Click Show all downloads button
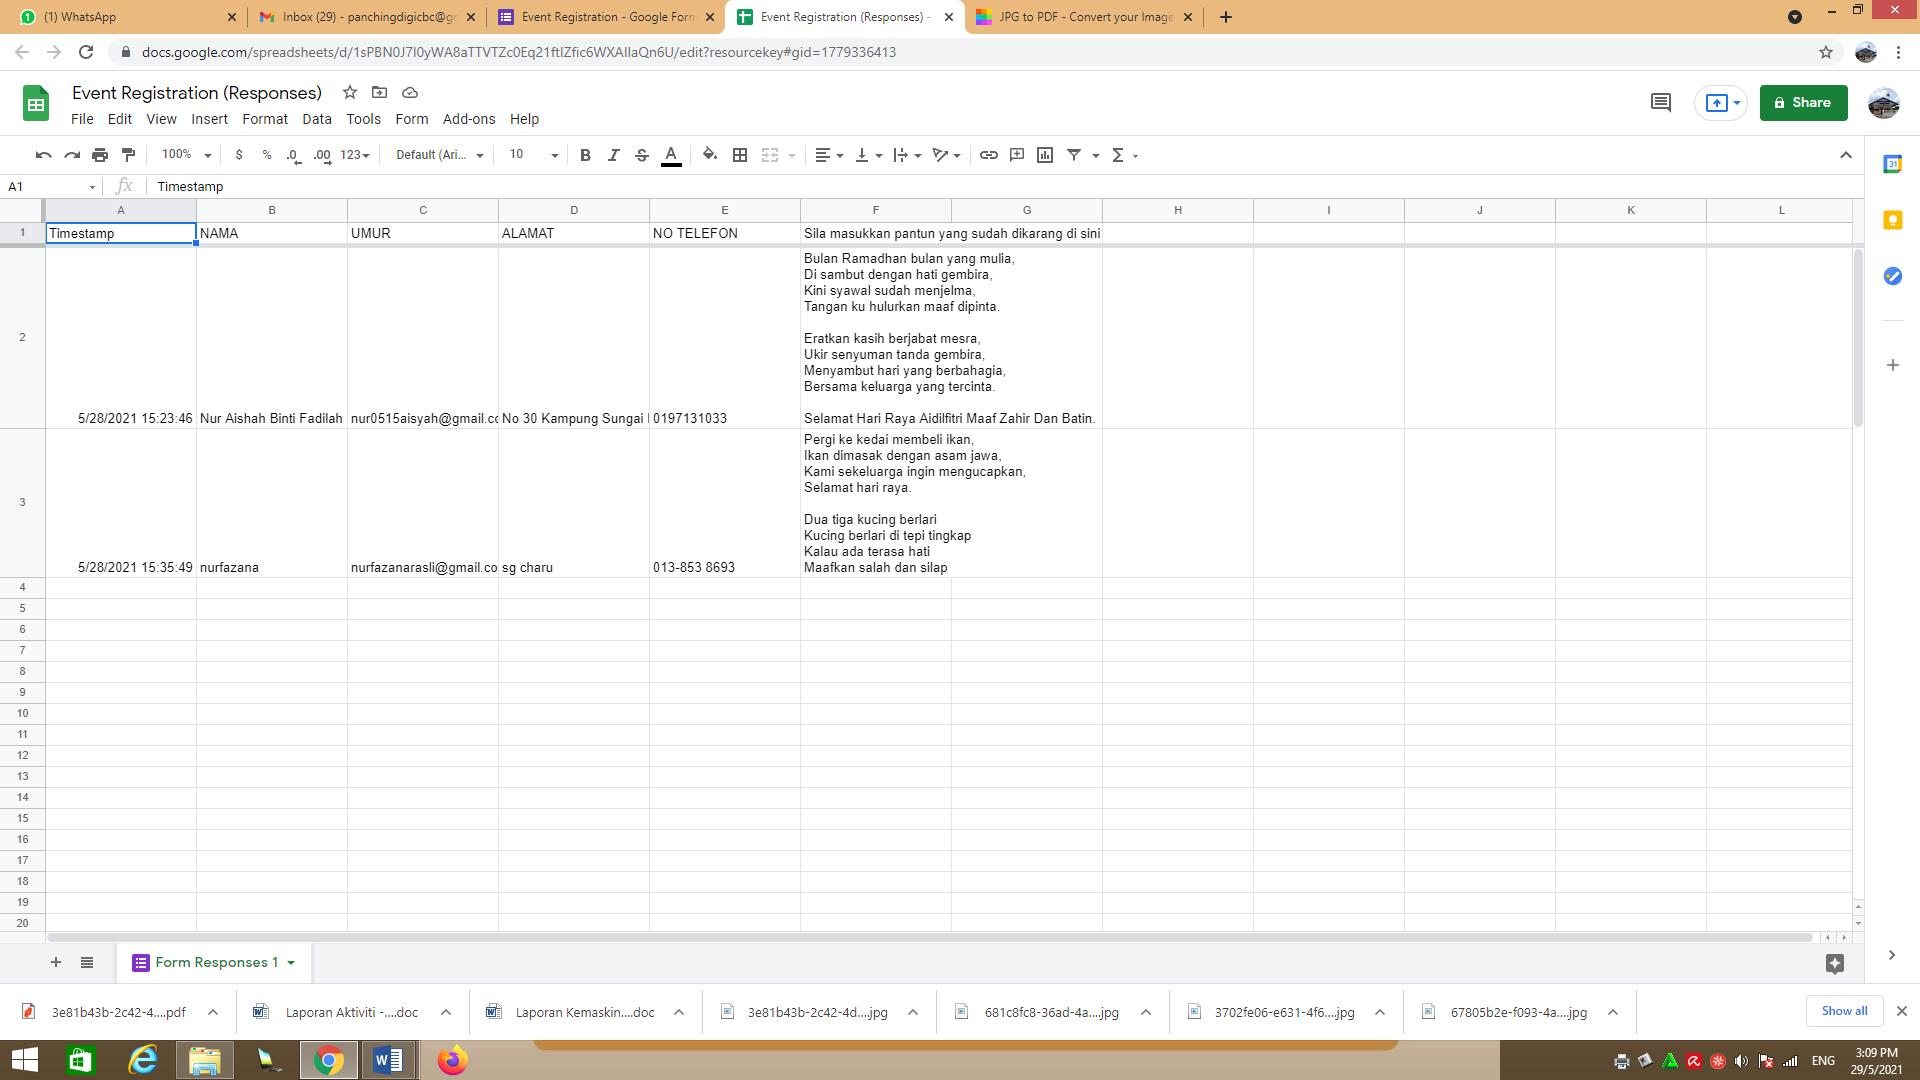Screen dimensions: 1920x1080 (1843, 1011)
